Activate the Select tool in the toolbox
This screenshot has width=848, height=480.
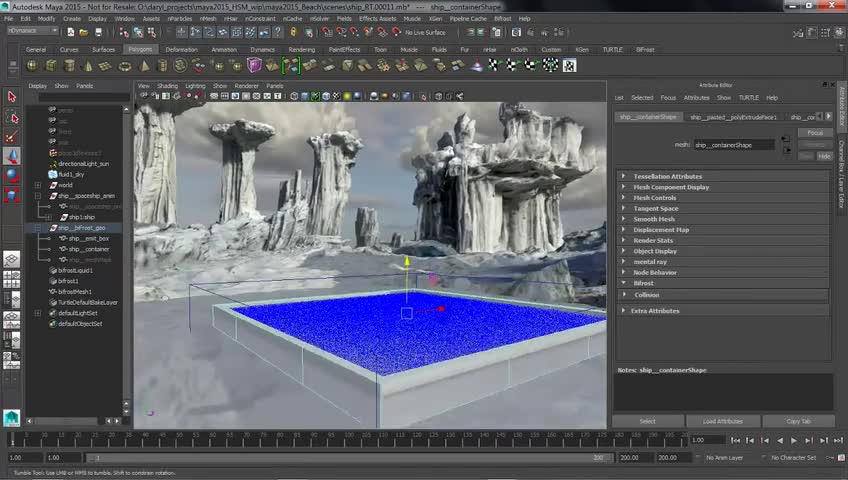point(12,97)
